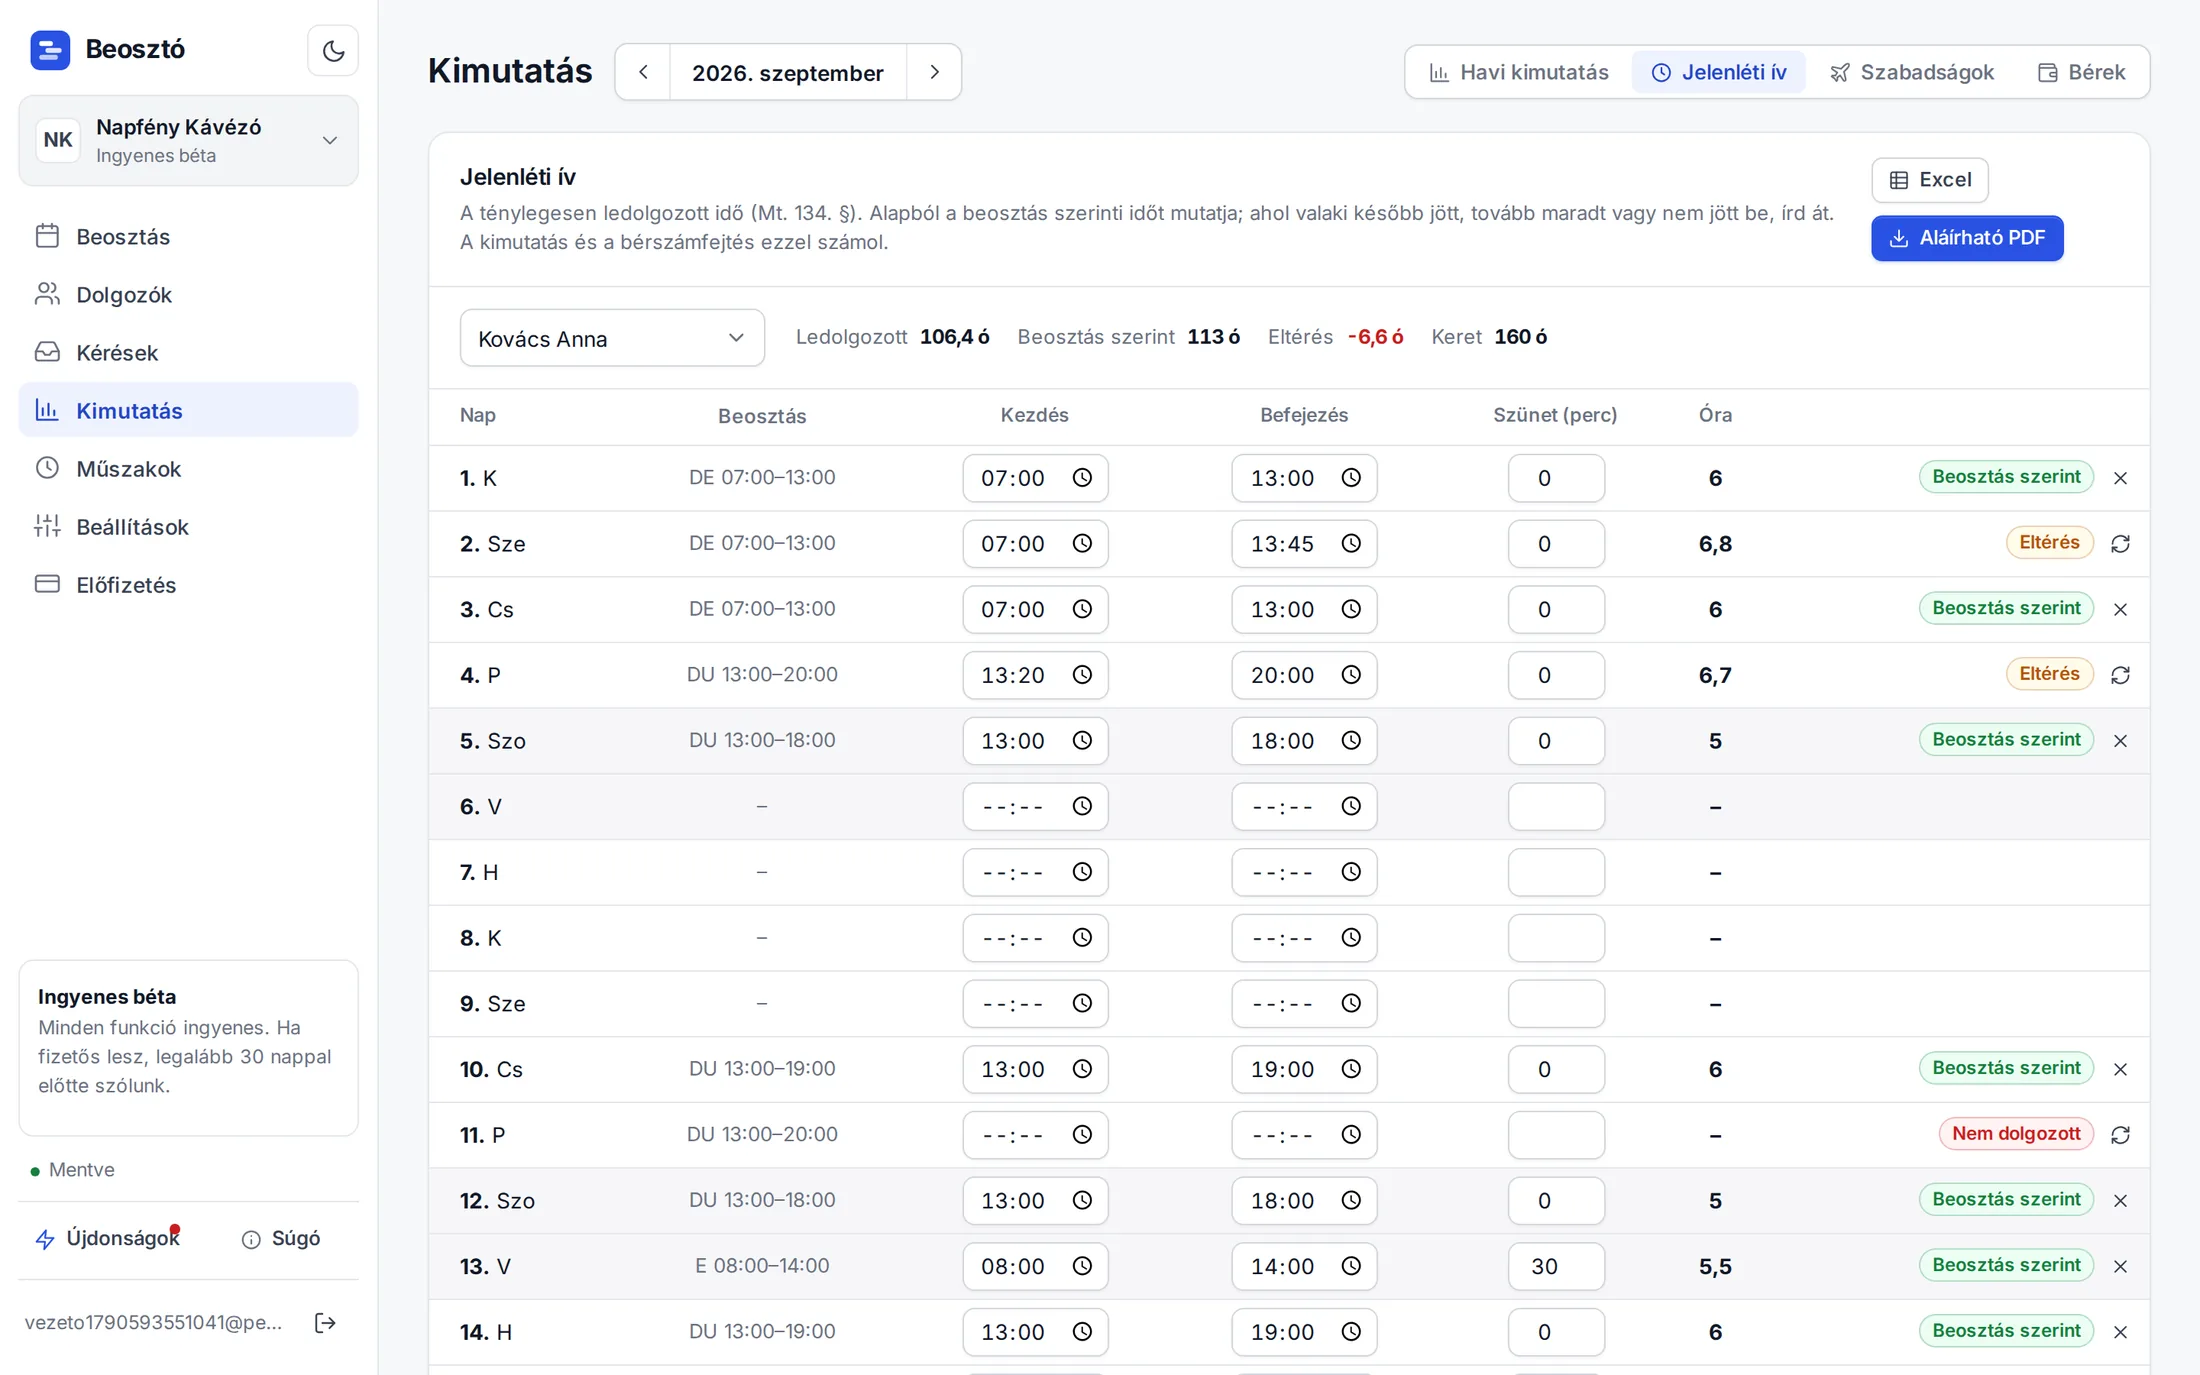The width and height of the screenshot is (2200, 1375).
Task: Clear day 5. Szo row with X
Action: [2120, 741]
